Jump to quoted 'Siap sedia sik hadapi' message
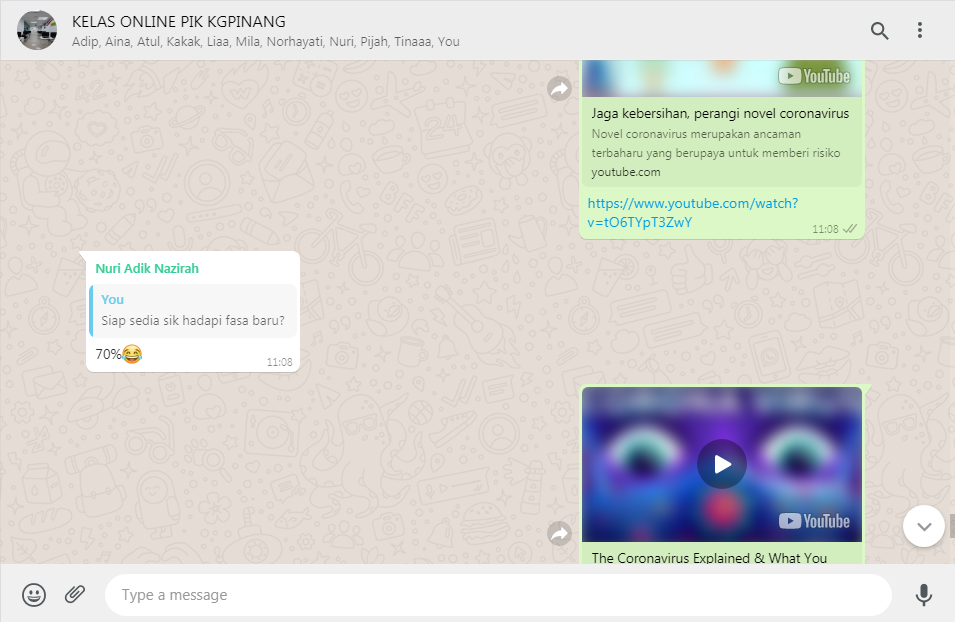This screenshot has height=622, width=955. [193, 310]
